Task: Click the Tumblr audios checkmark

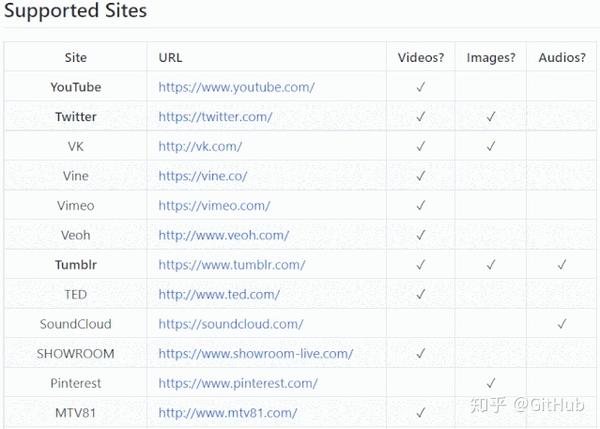Action: [x=562, y=265]
